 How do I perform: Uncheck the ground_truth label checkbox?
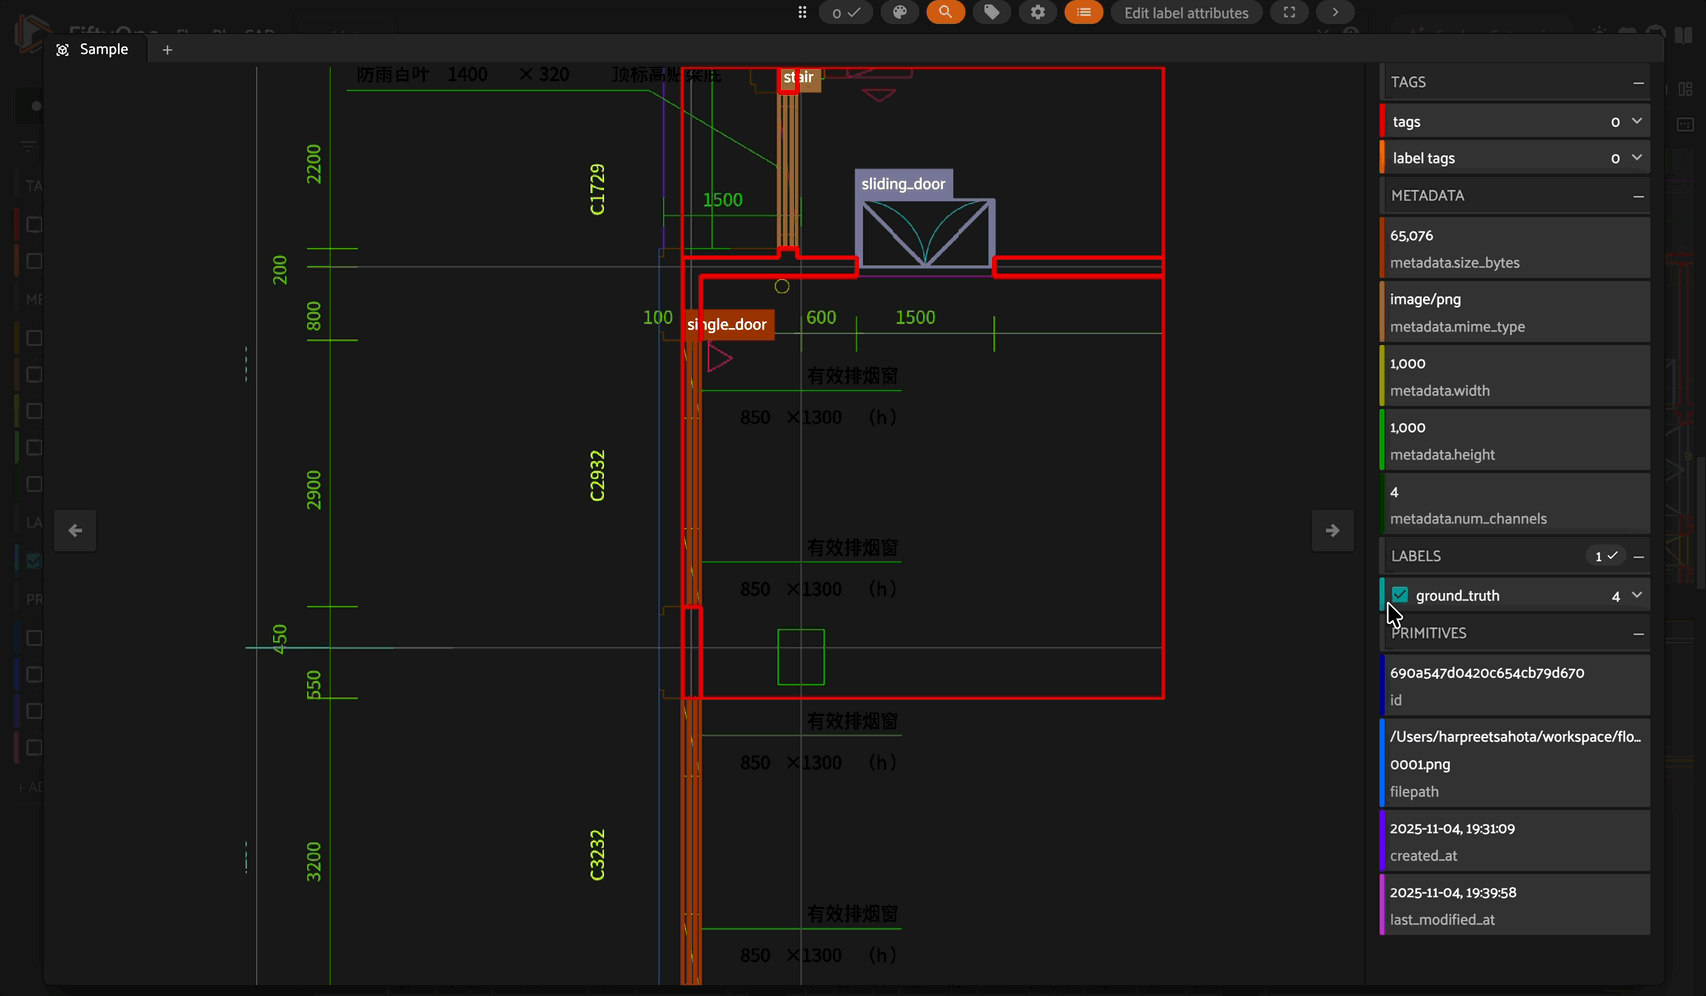coord(1400,595)
